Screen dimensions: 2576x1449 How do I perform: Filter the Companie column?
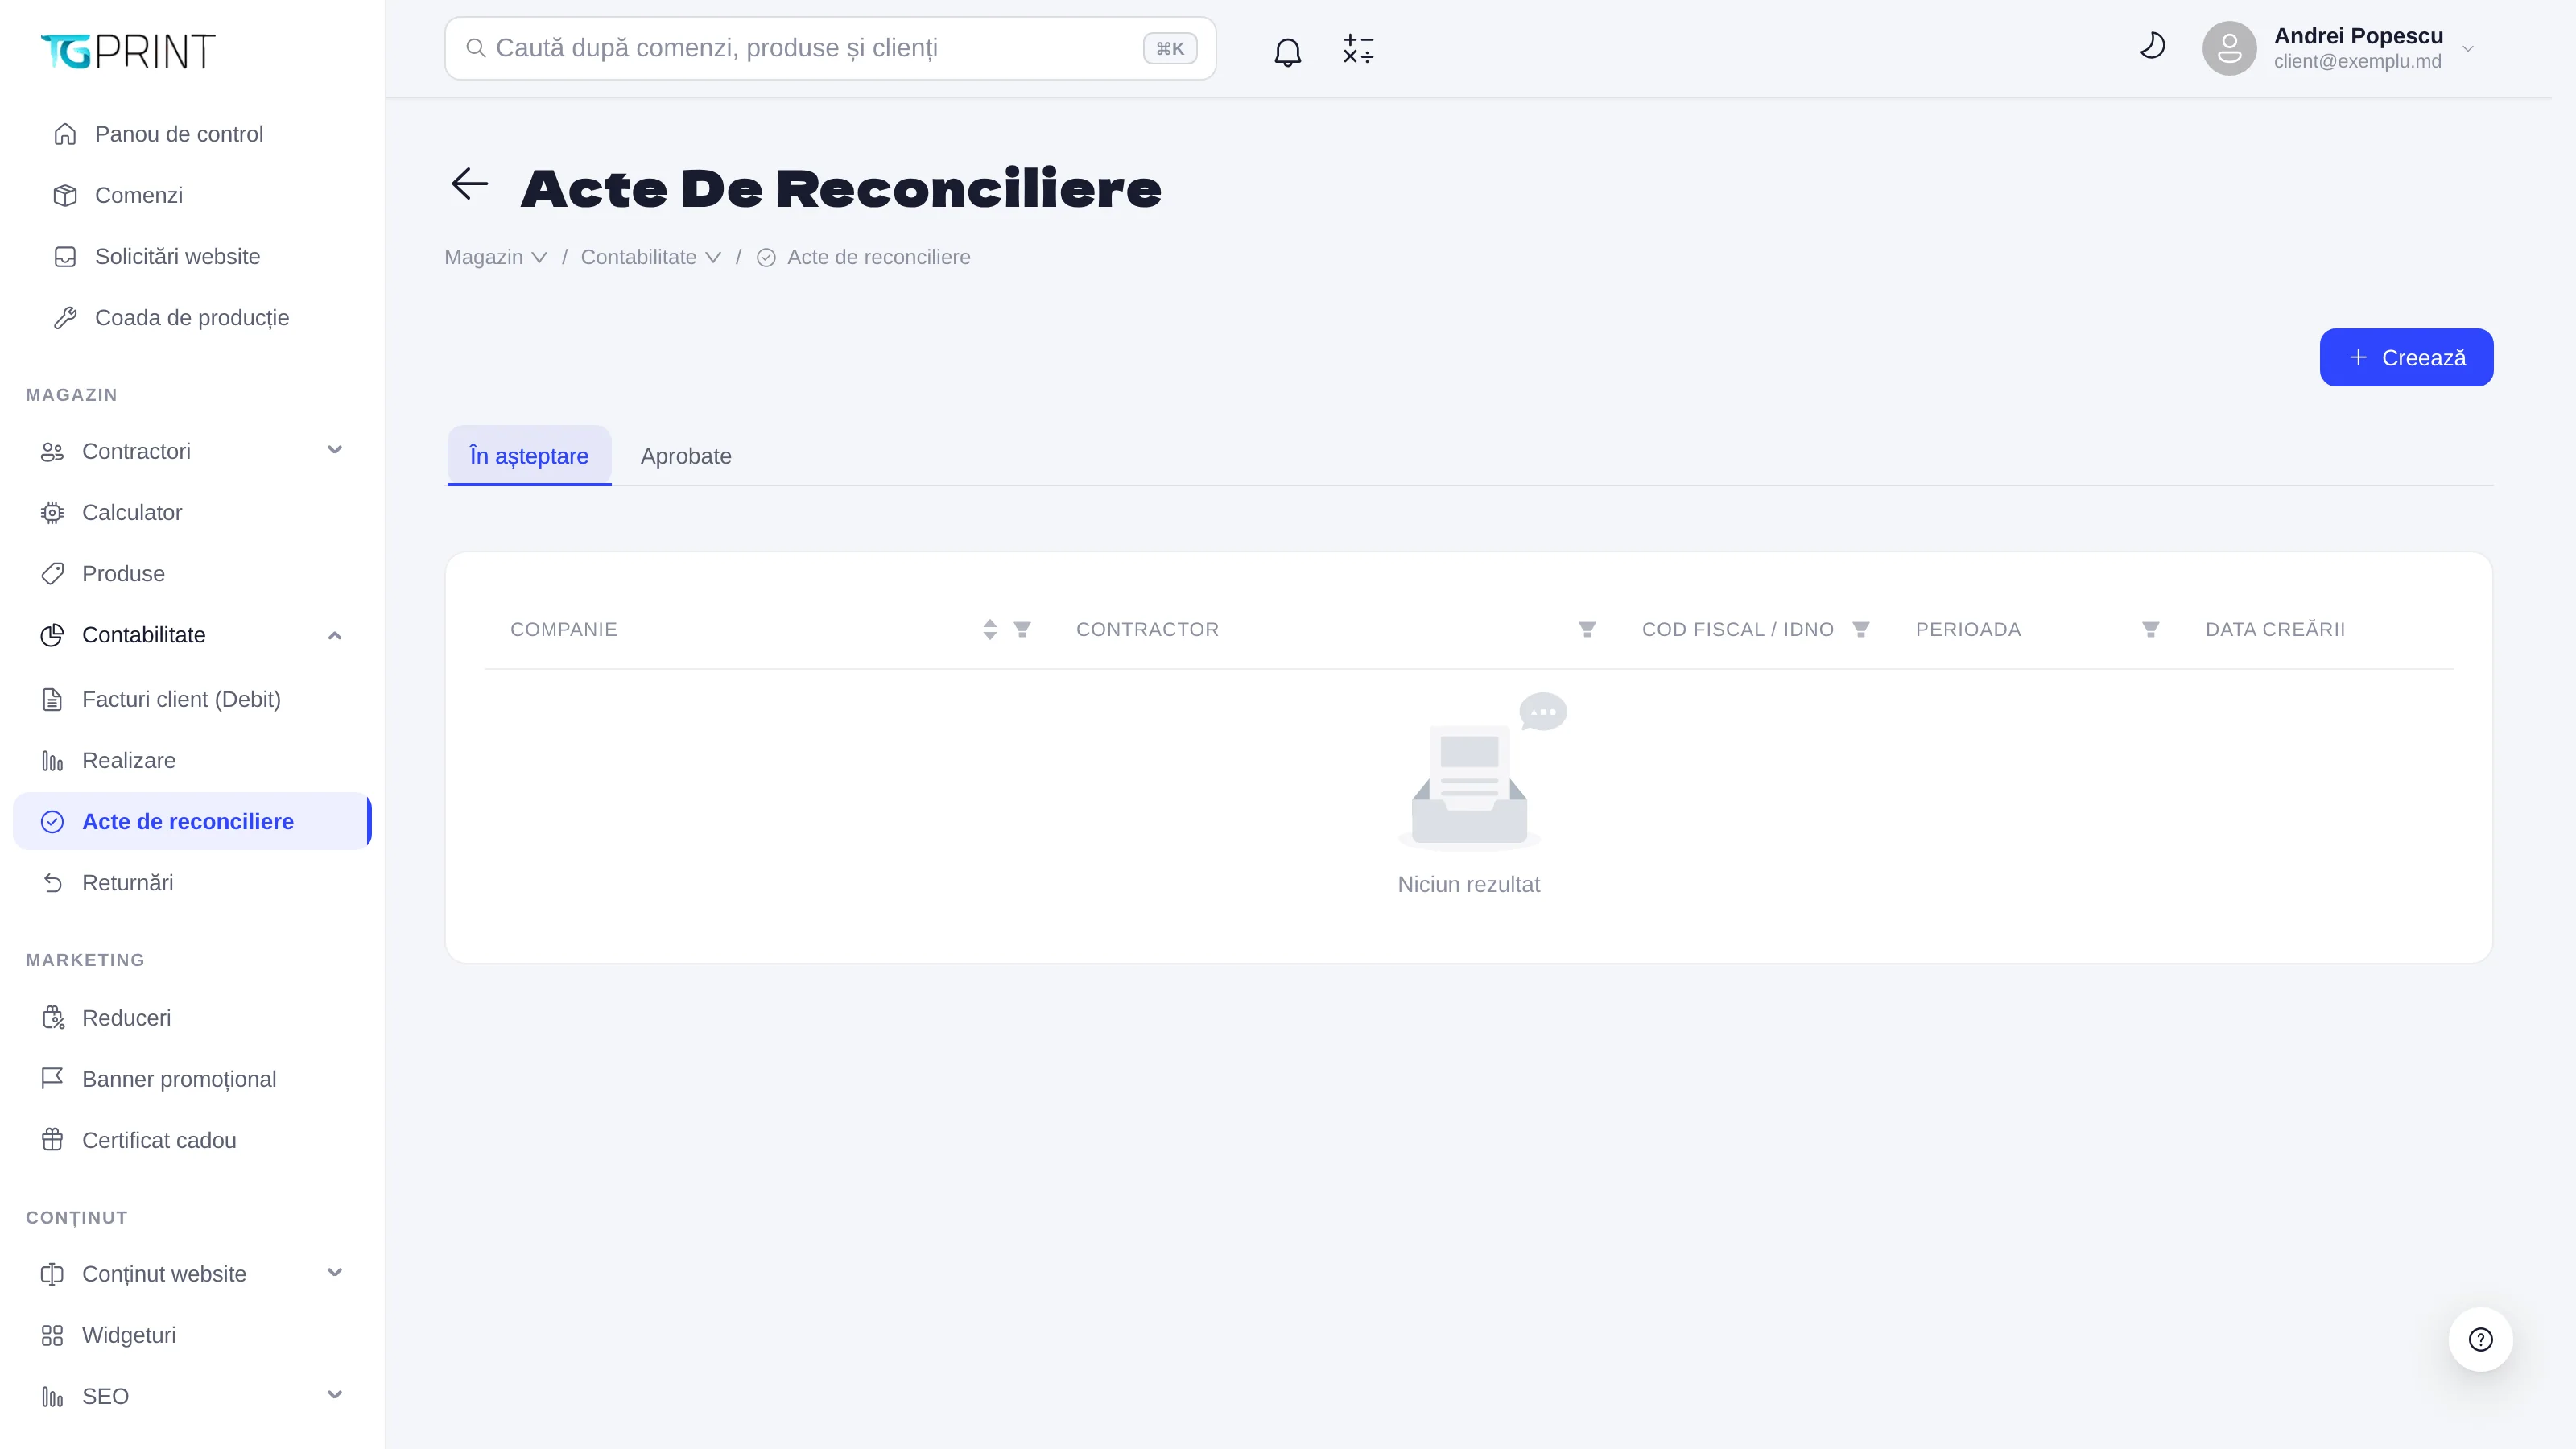(x=1022, y=629)
